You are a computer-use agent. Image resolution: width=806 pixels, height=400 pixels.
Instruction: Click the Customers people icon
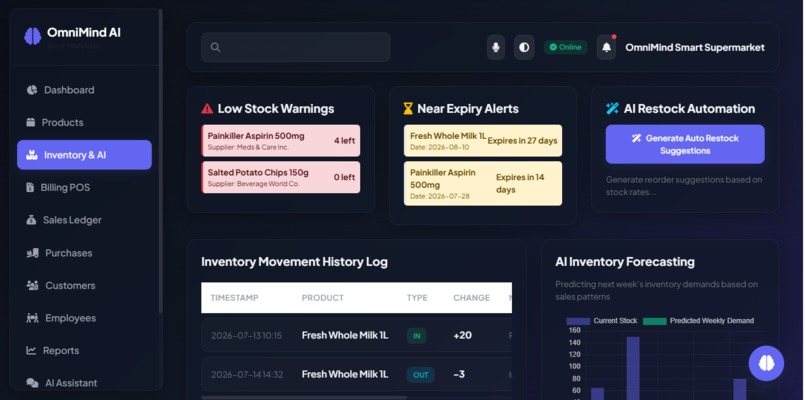pyautogui.click(x=32, y=285)
